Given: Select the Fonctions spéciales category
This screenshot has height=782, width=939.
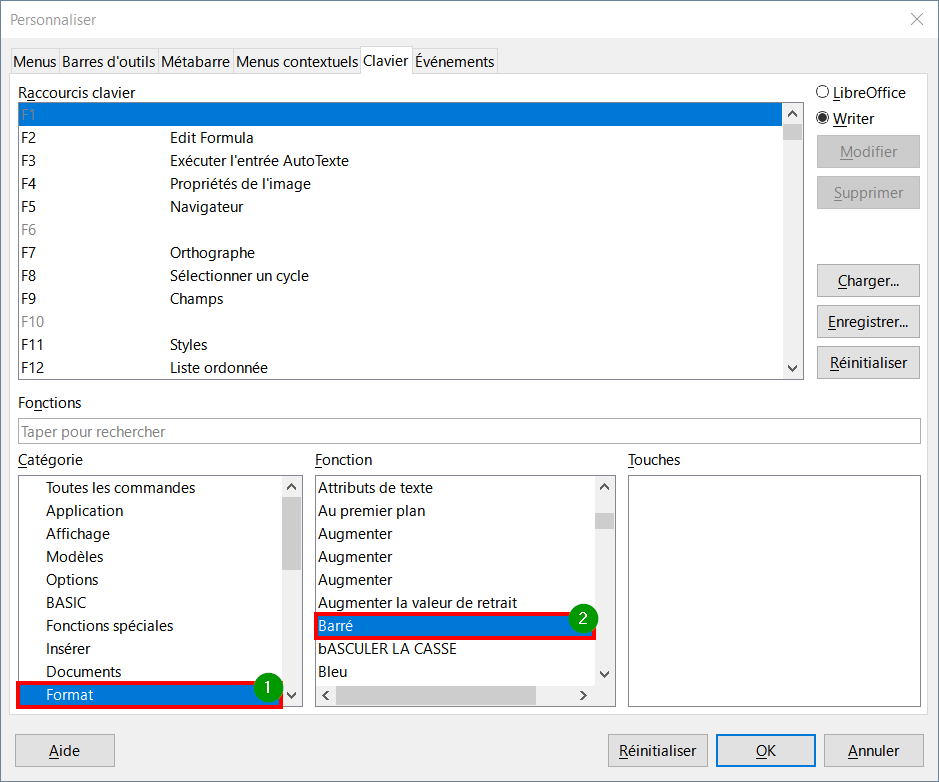Looking at the screenshot, I should [x=150, y=626].
